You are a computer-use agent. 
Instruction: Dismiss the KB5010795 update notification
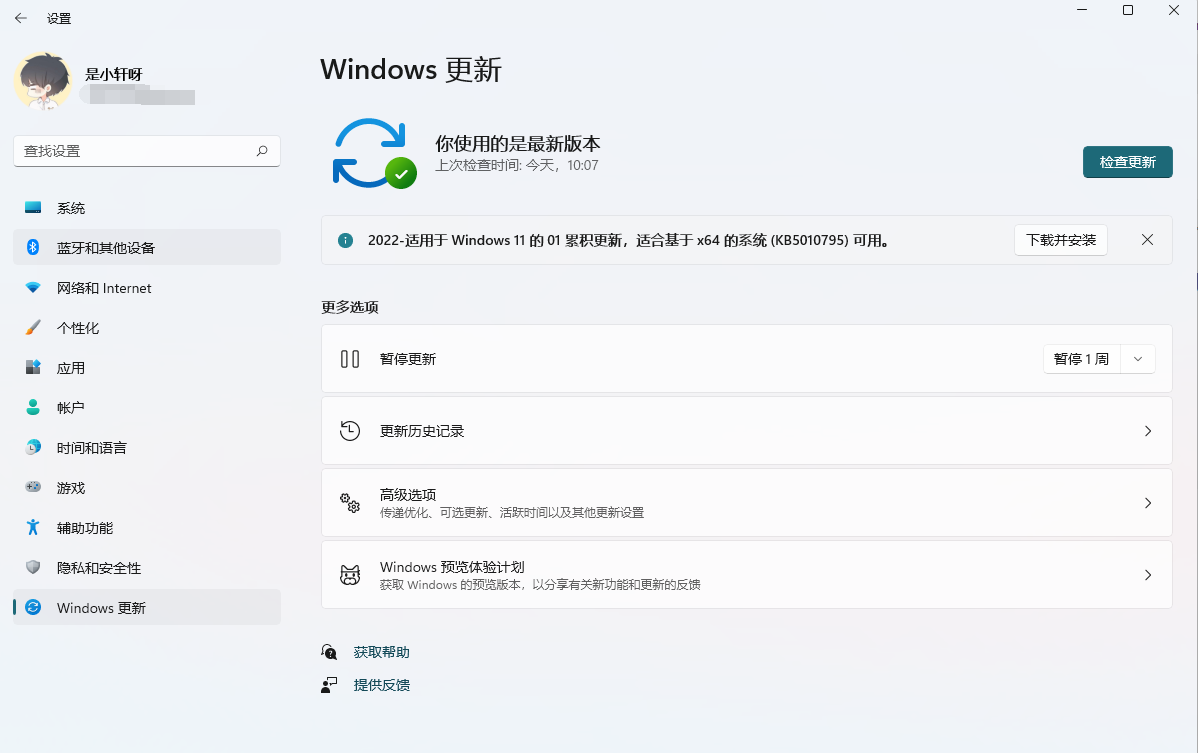pos(1147,240)
